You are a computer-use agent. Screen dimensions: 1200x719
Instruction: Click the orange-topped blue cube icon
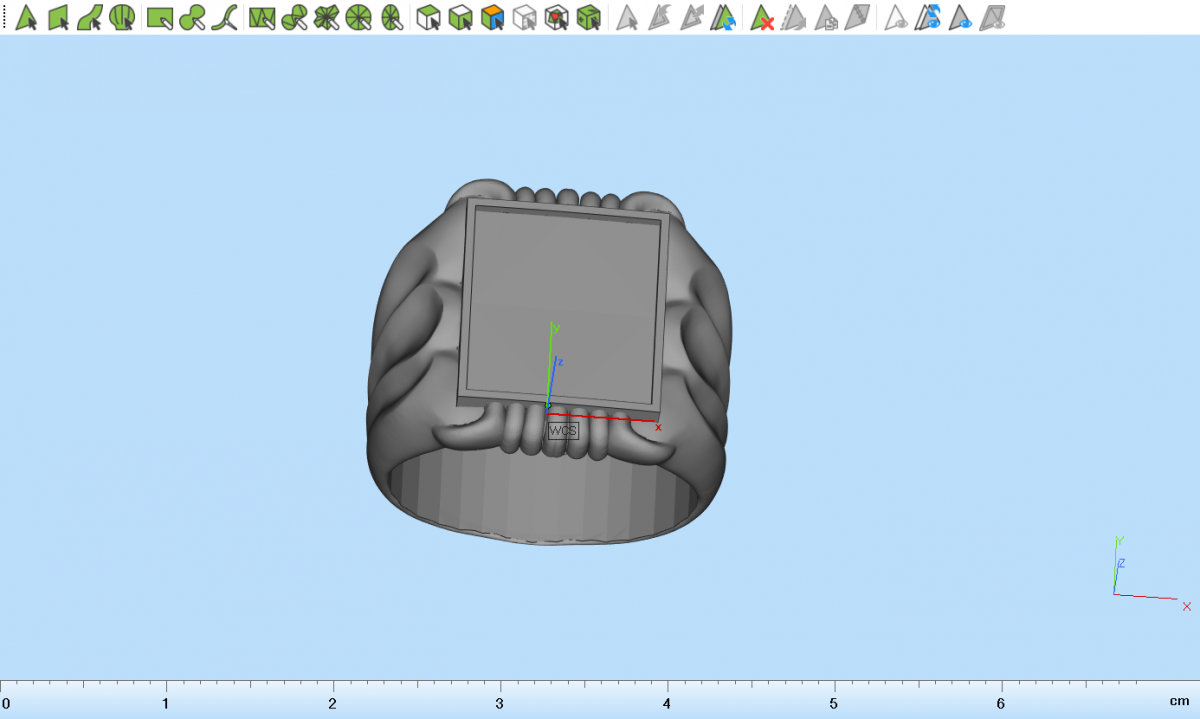[x=491, y=17]
